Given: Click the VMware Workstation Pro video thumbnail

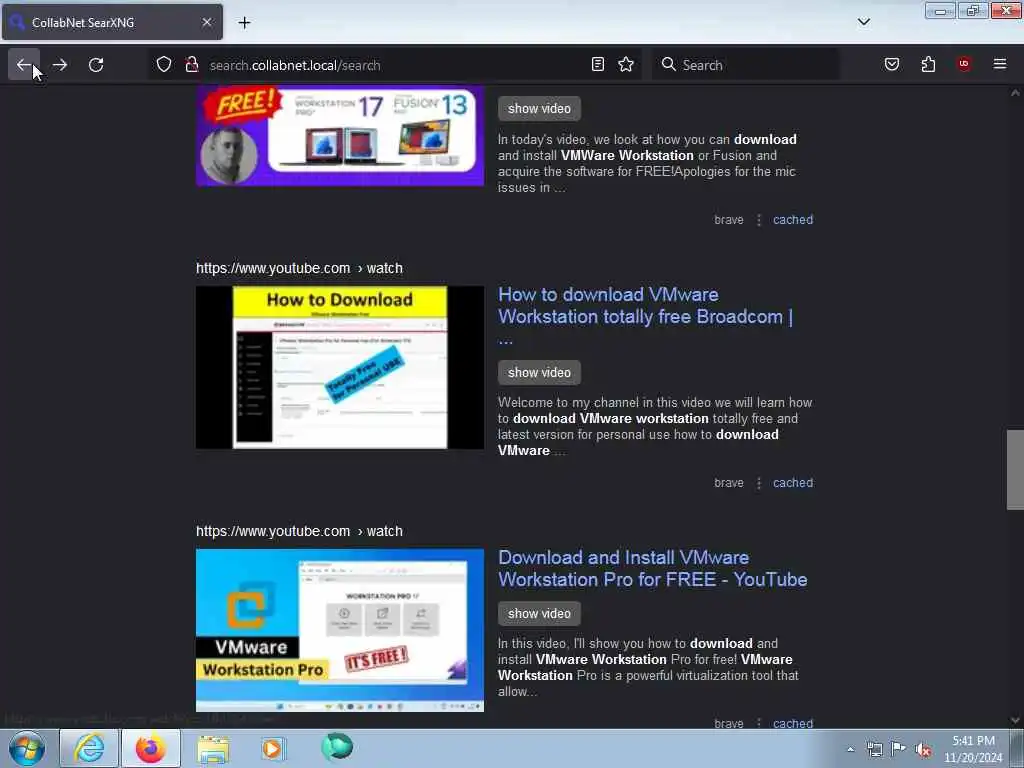Looking at the screenshot, I should (x=340, y=630).
